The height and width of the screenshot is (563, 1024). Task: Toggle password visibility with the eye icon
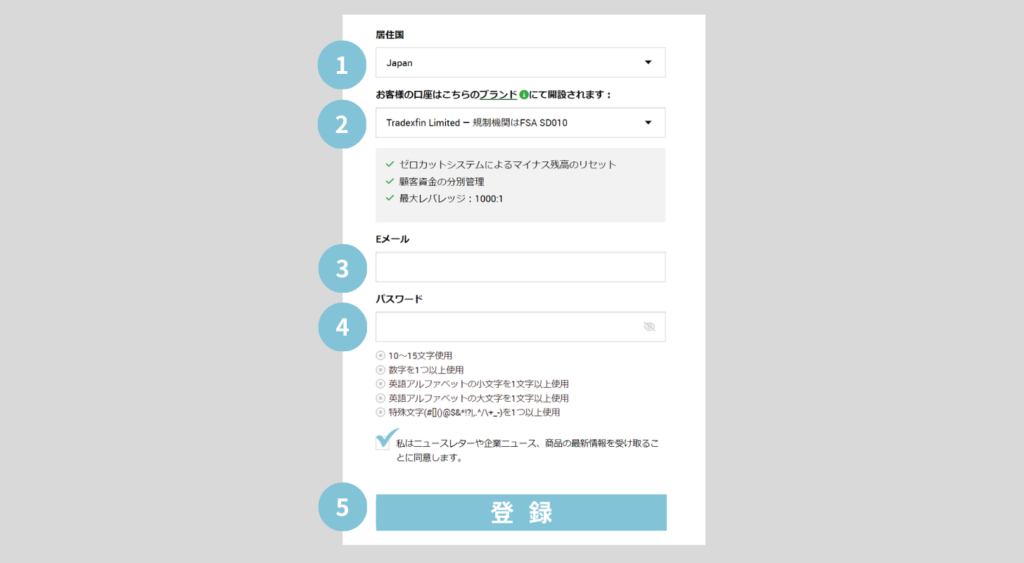649,327
